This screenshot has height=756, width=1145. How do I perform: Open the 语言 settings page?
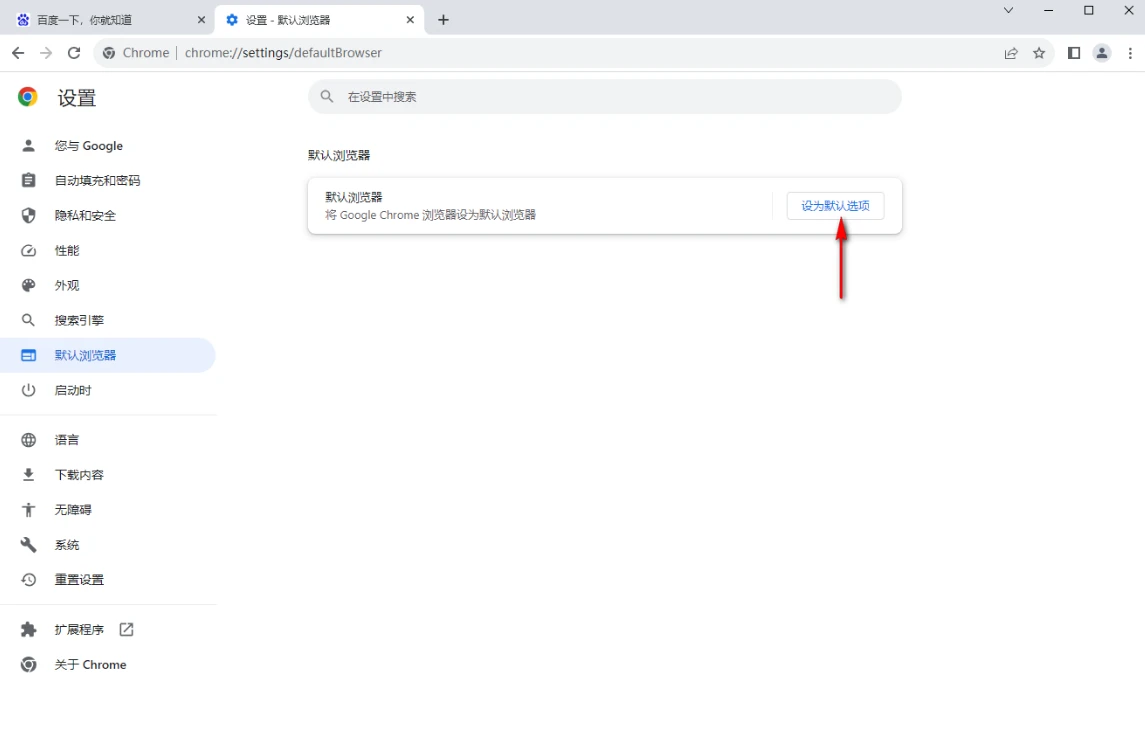pos(107,440)
